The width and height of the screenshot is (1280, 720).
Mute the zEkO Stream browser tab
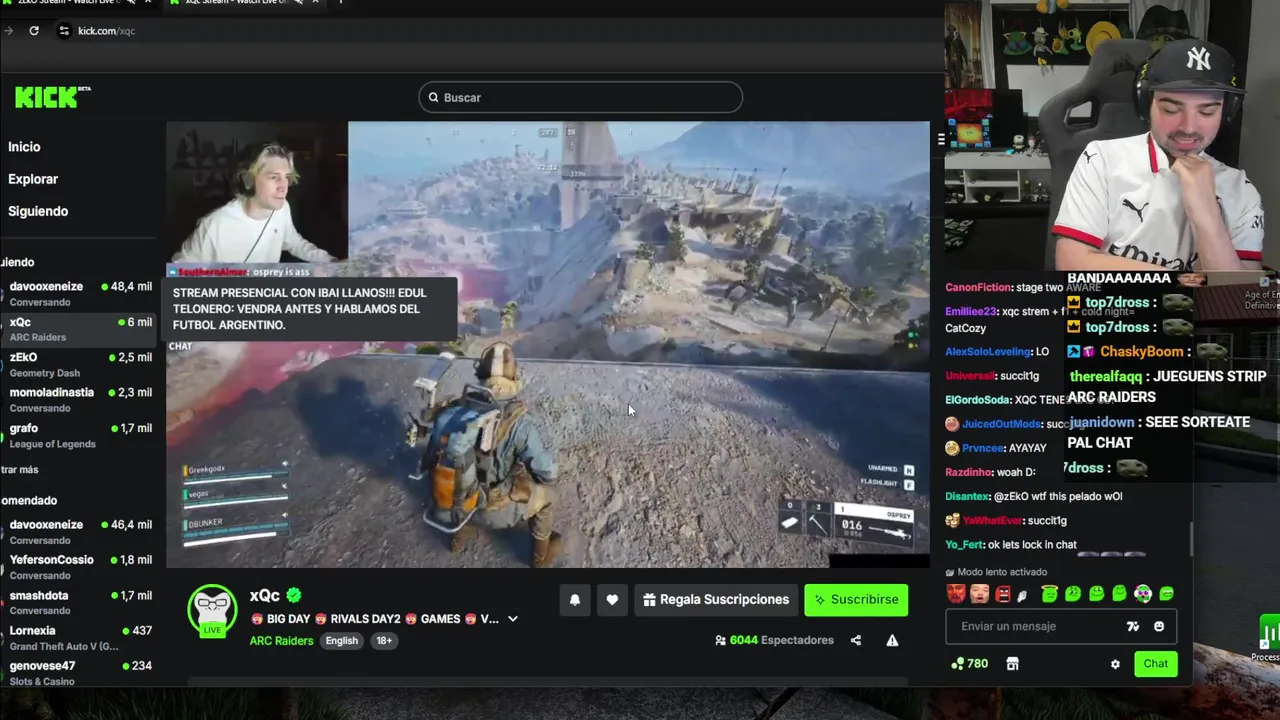click(x=131, y=3)
